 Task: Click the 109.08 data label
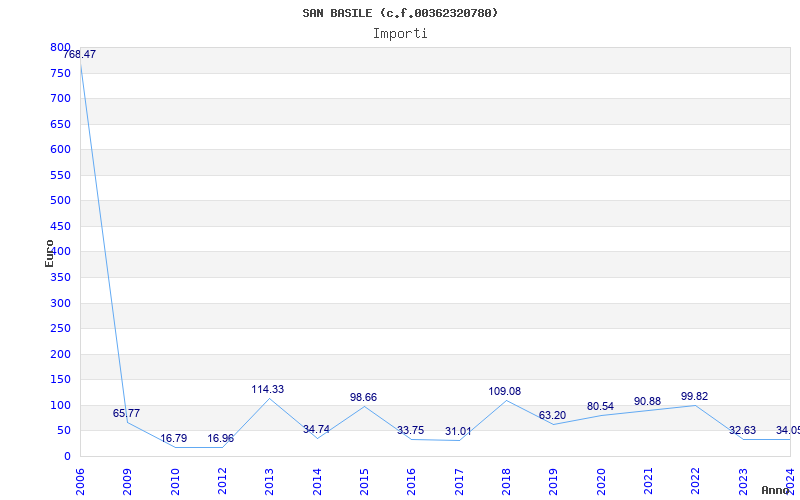(x=505, y=391)
